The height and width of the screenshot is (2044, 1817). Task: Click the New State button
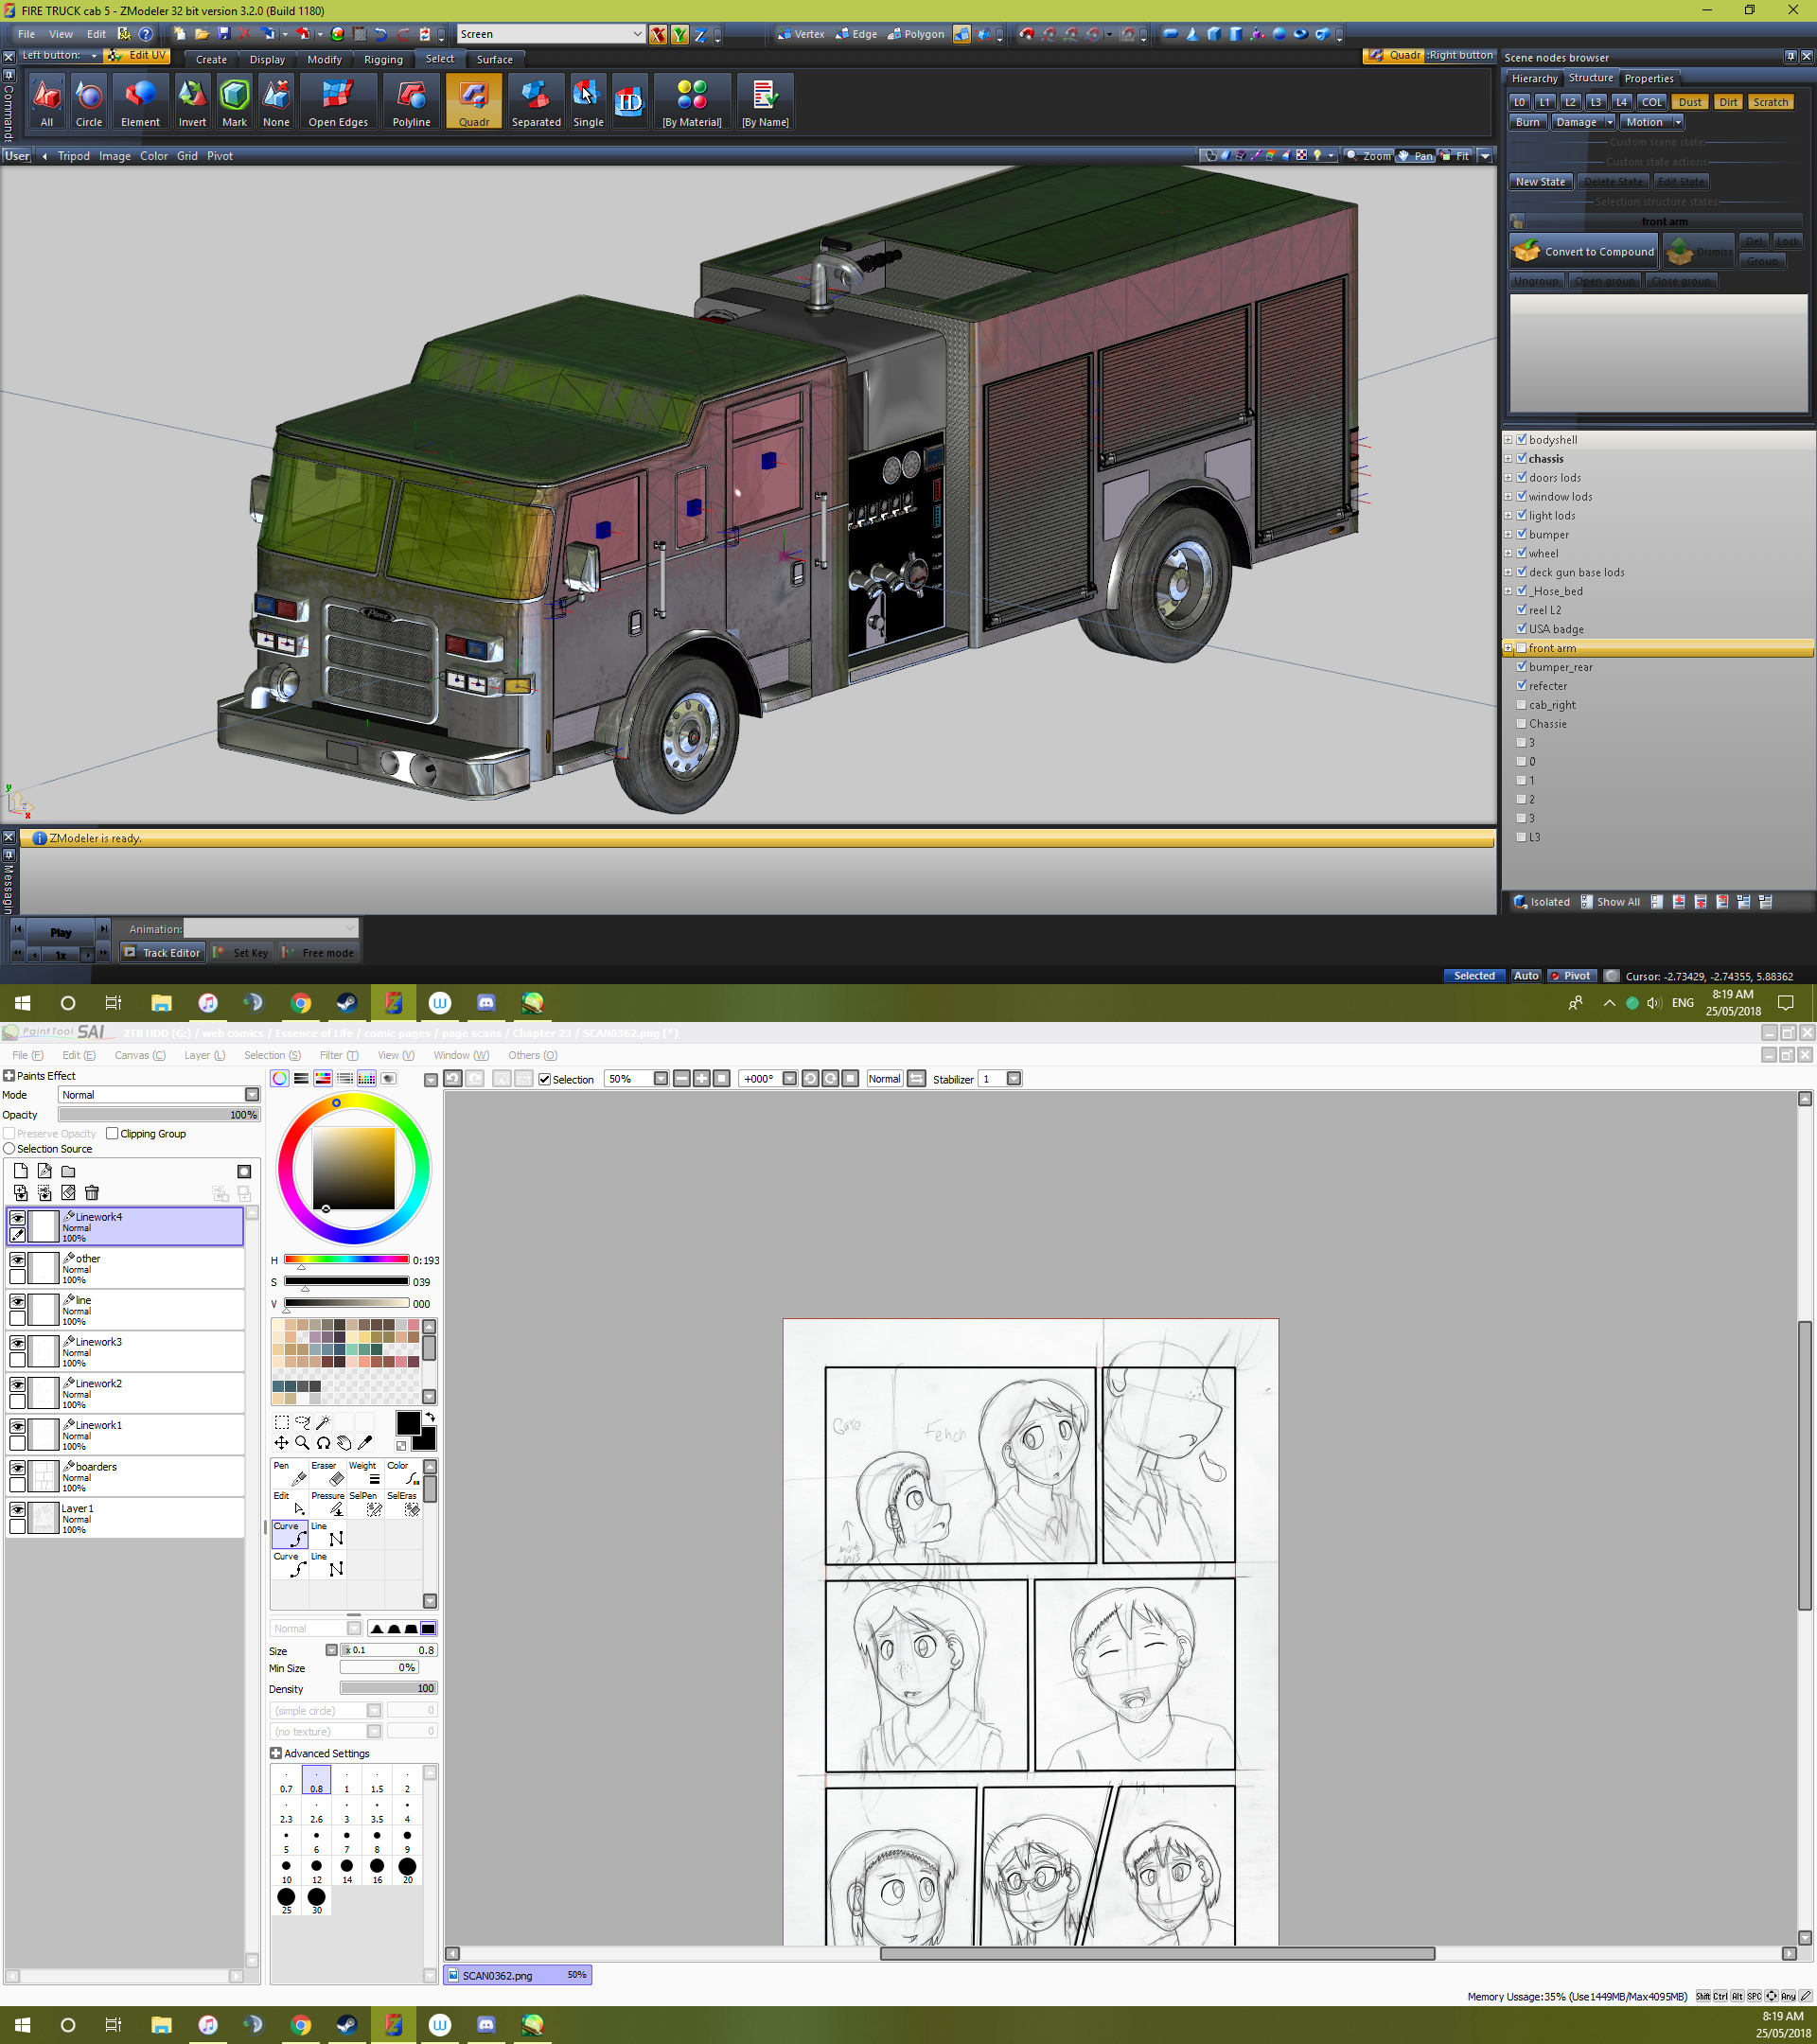pyautogui.click(x=1539, y=182)
